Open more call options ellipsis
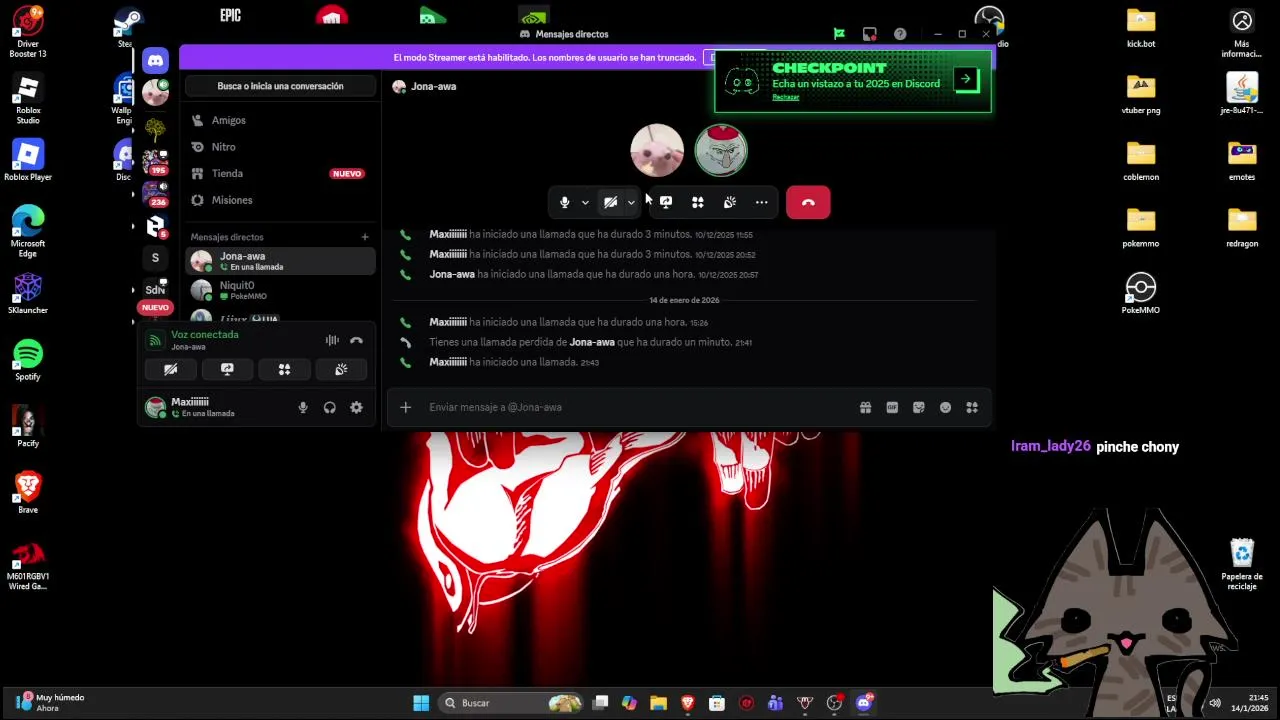Image resolution: width=1280 pixels, height=720 pixels. 762,202
